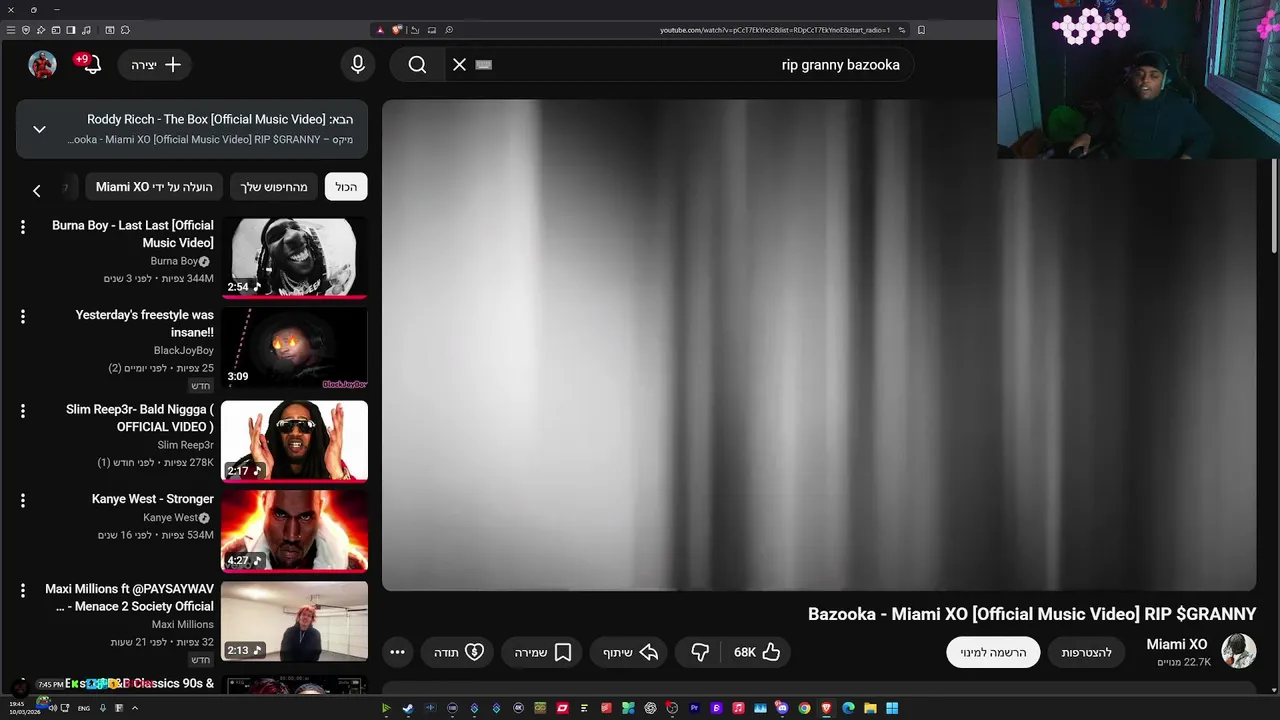Image resolution: width=1280 pixels, height=720 pixels.
Task: Click the Windows Start button
Action: click(x=892, y=708)
